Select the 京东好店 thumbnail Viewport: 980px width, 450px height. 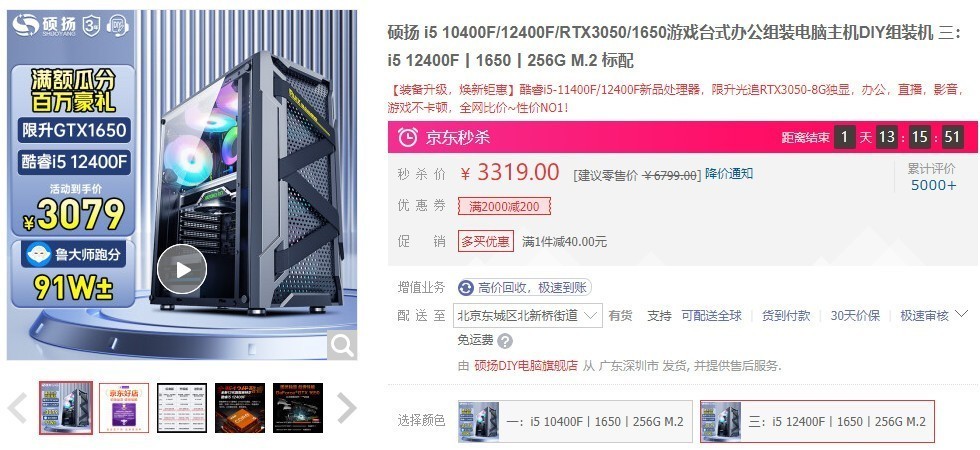[124, 408]
